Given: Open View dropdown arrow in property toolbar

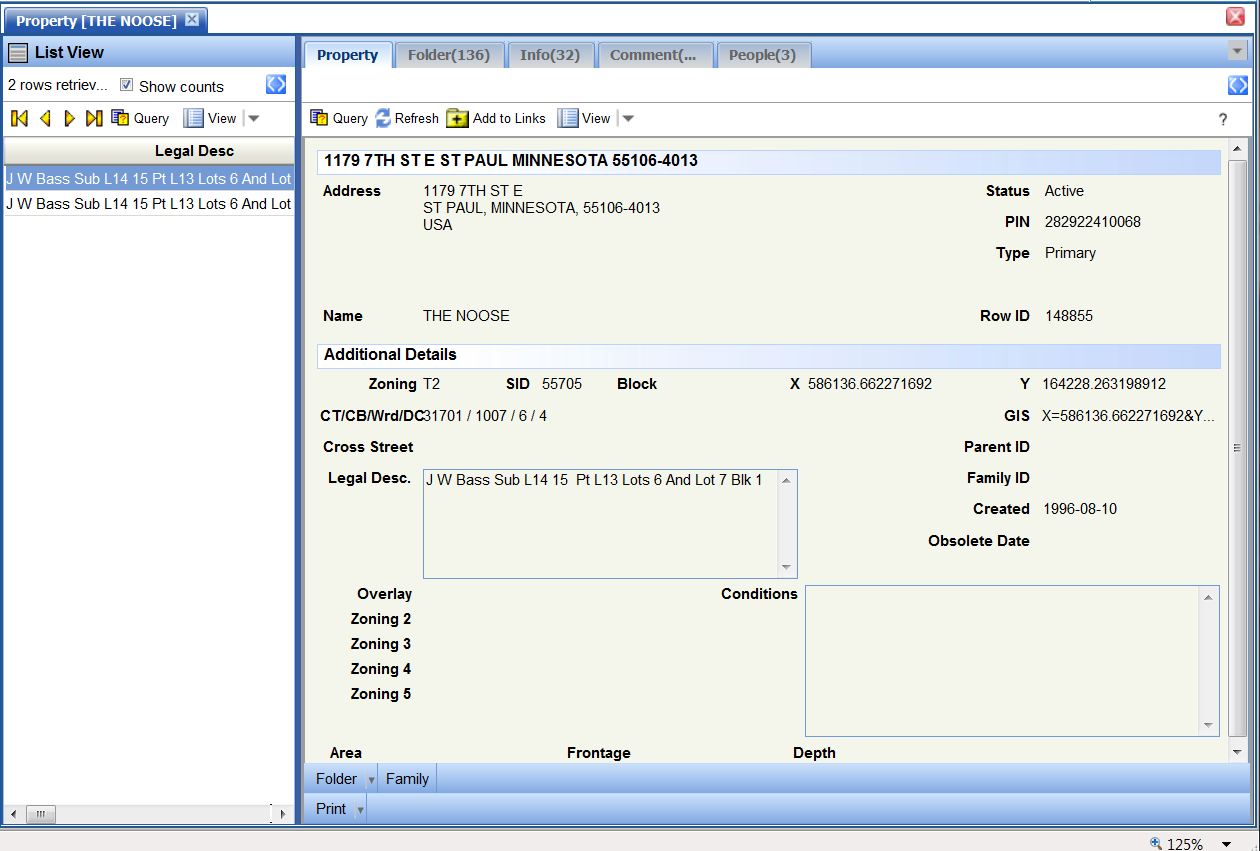Looking at the screenshot, I should pos(628,118).
